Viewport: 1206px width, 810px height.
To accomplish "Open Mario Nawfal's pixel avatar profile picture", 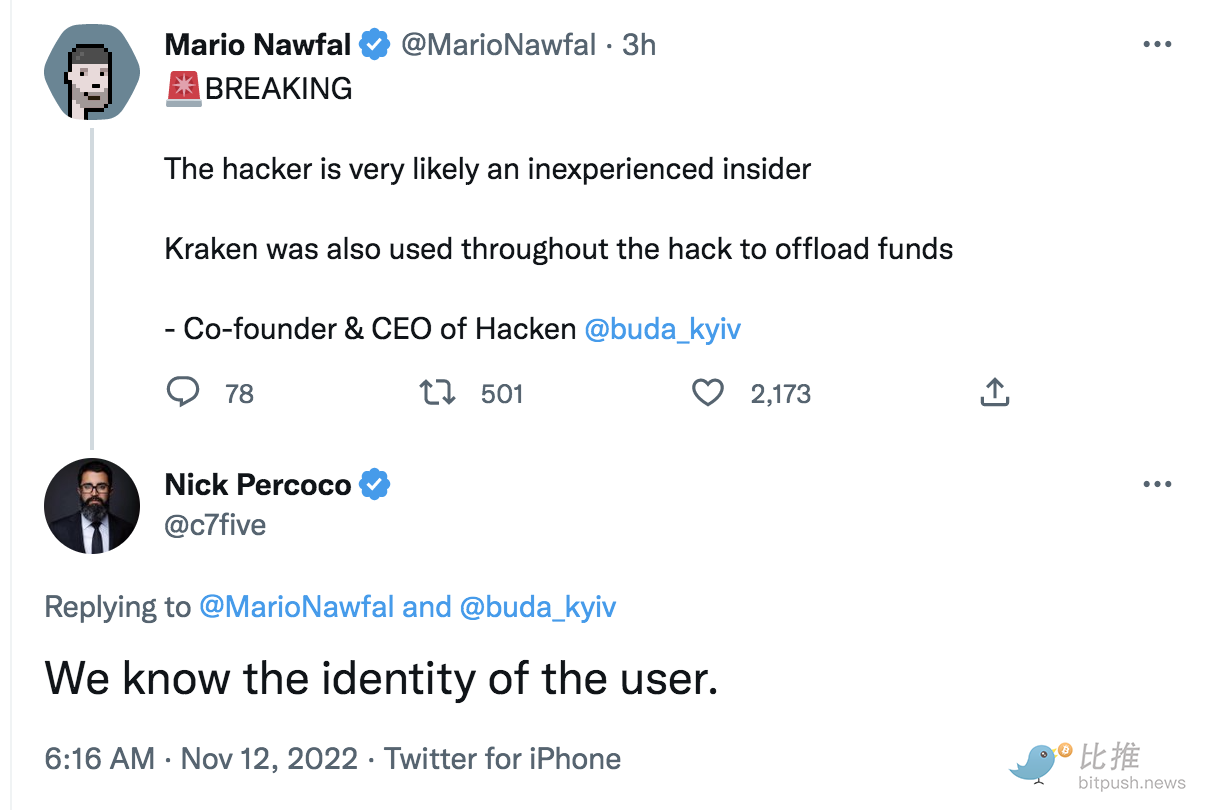I will [92, 72].
